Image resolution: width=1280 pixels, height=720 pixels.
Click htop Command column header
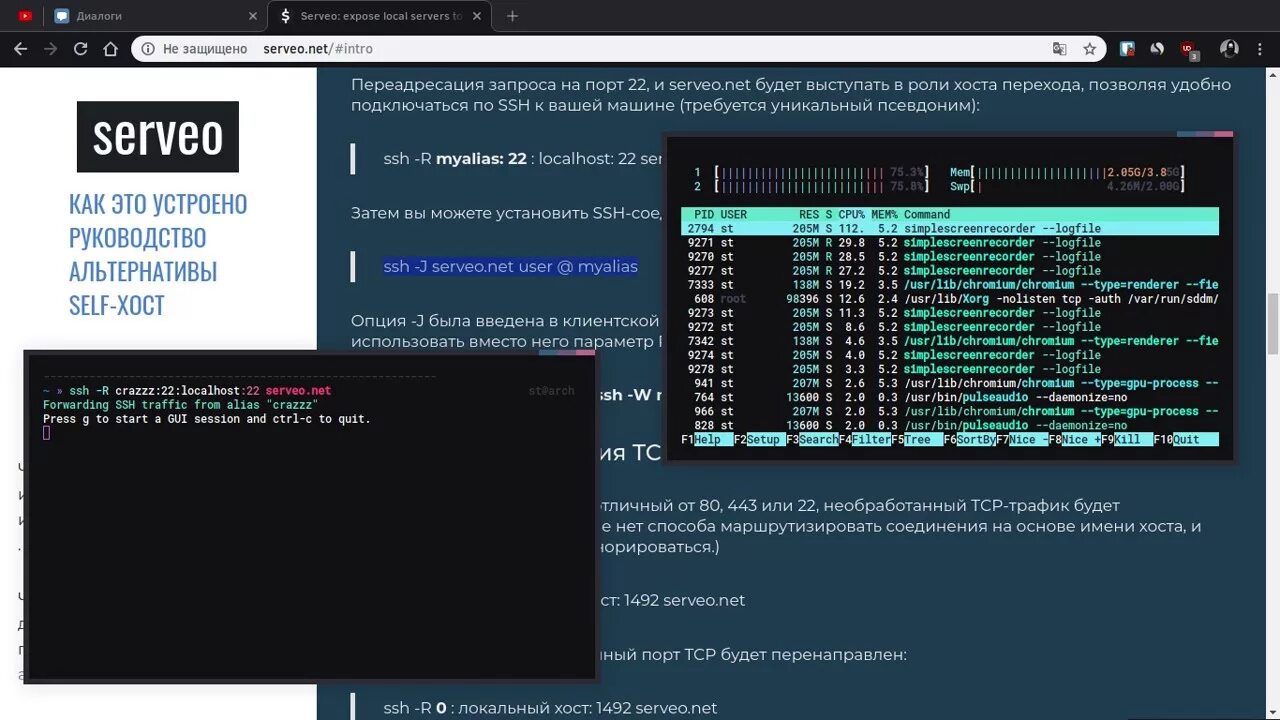[927, 214]
